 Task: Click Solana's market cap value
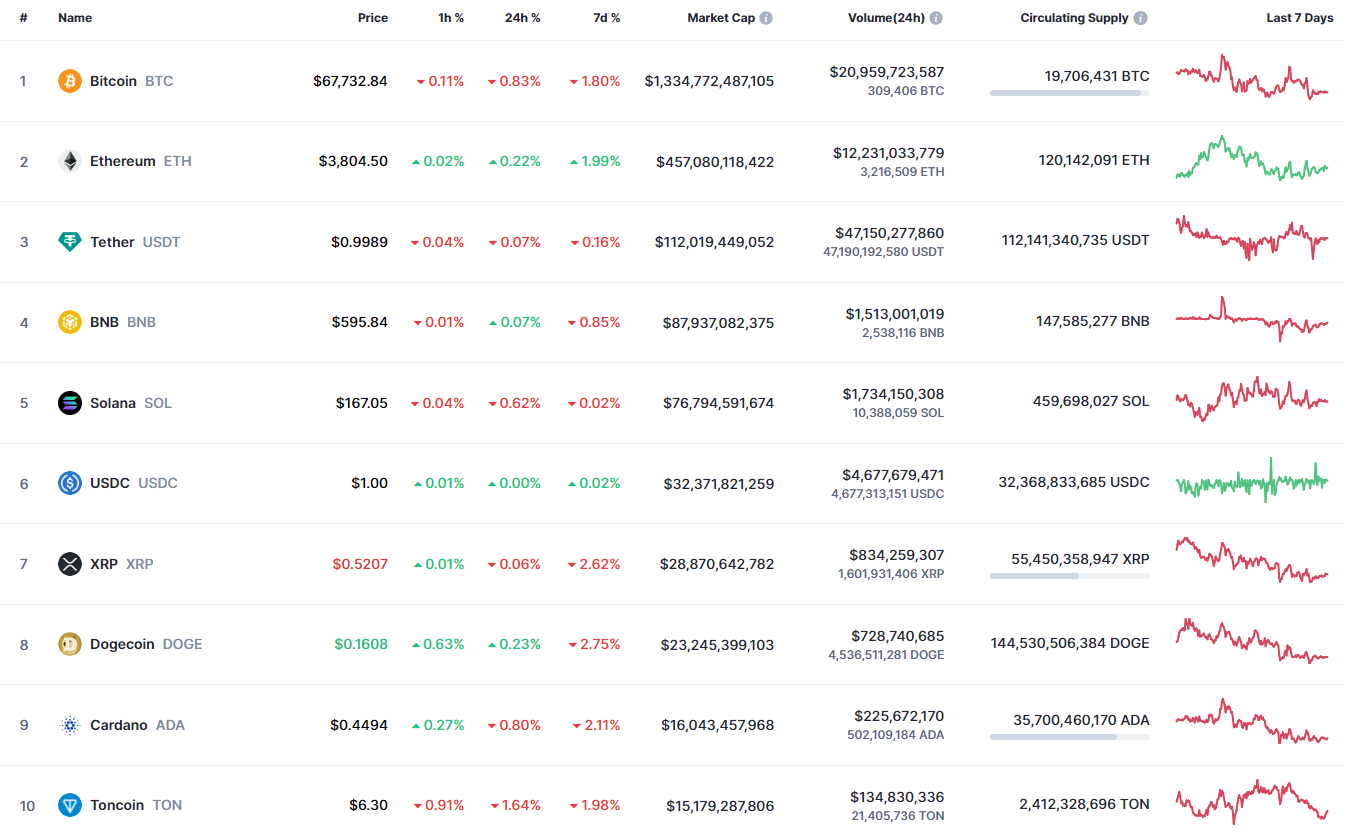718,403
